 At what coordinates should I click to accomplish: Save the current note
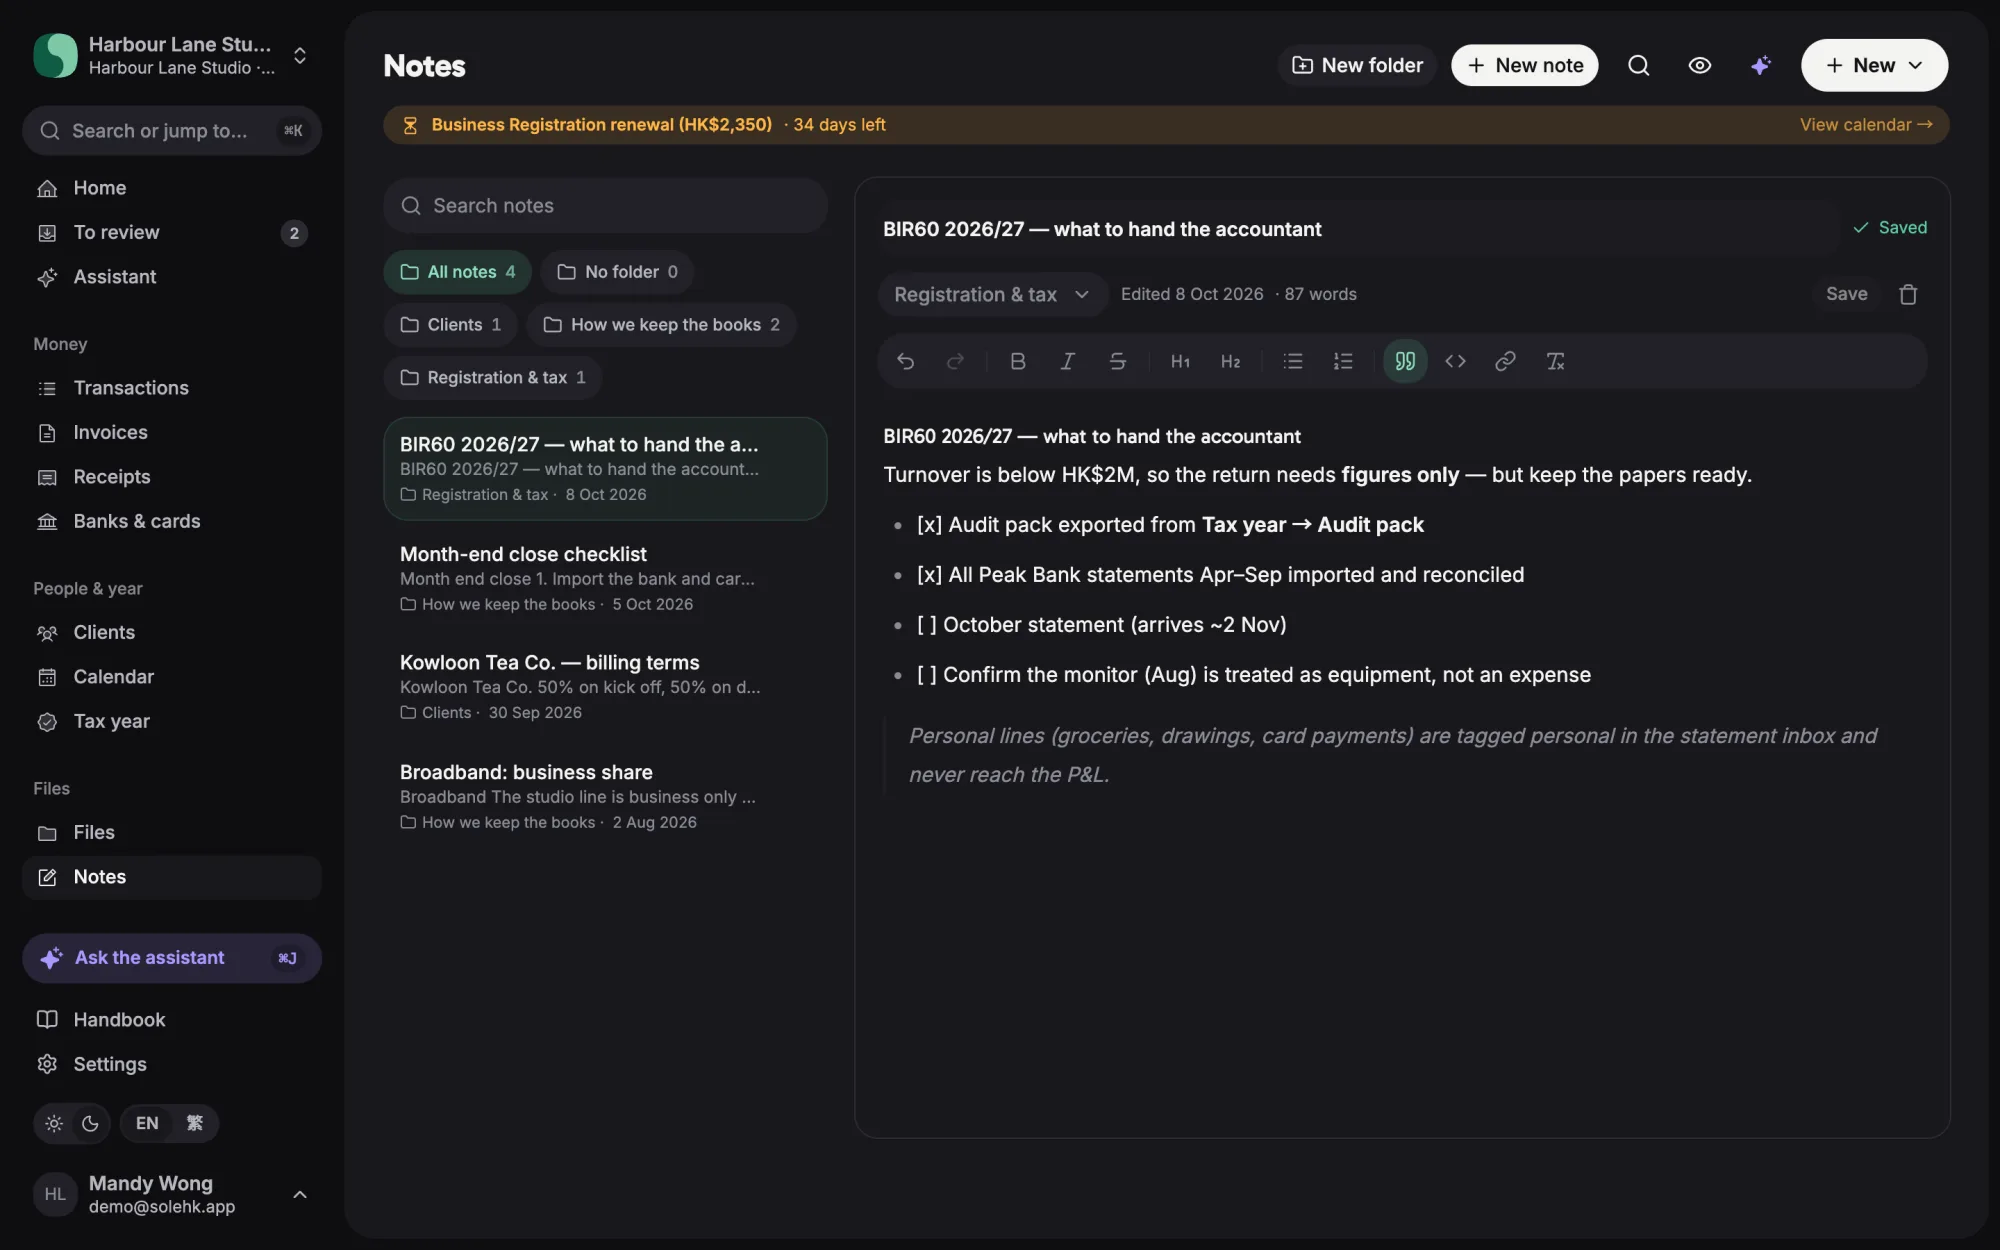pyautogui.click(x=1846, y=294)
